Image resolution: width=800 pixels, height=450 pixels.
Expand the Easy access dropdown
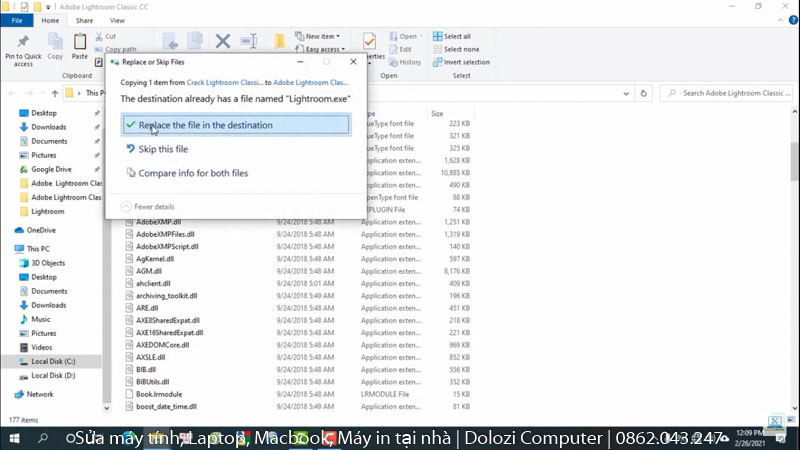(x=324, y=49)
